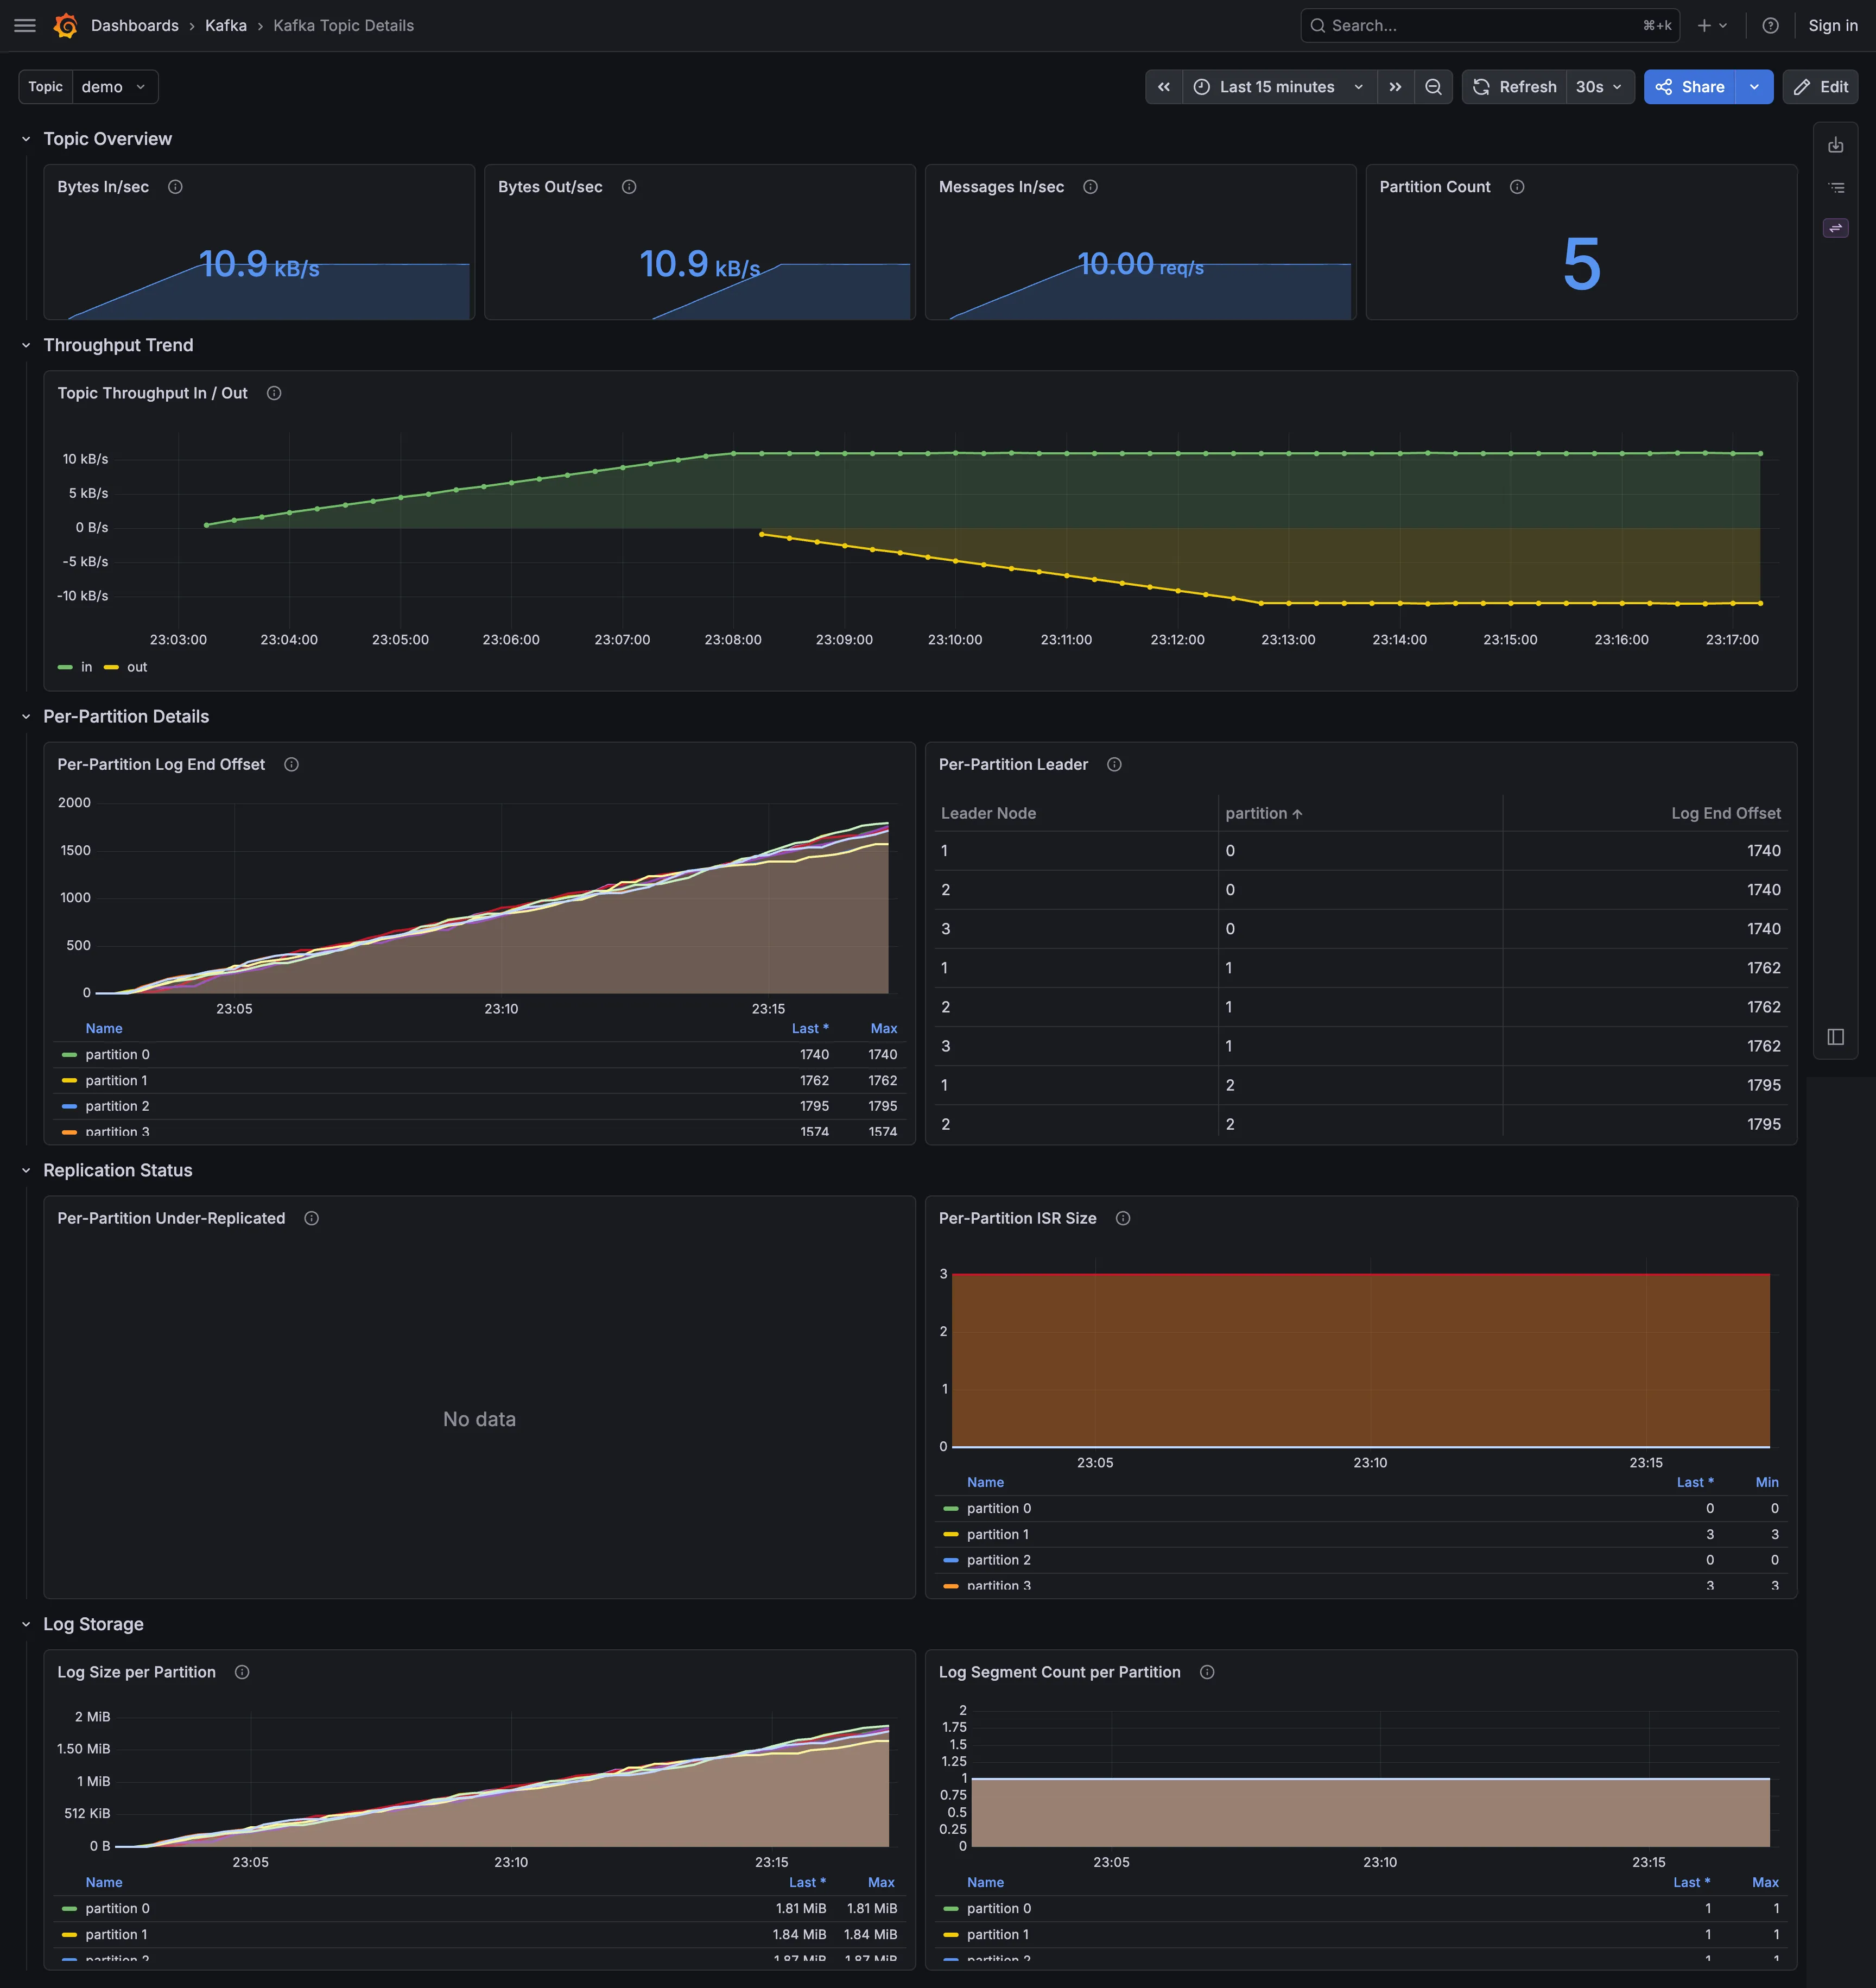
Task: Zoom out the time range
Action: 1433,87
